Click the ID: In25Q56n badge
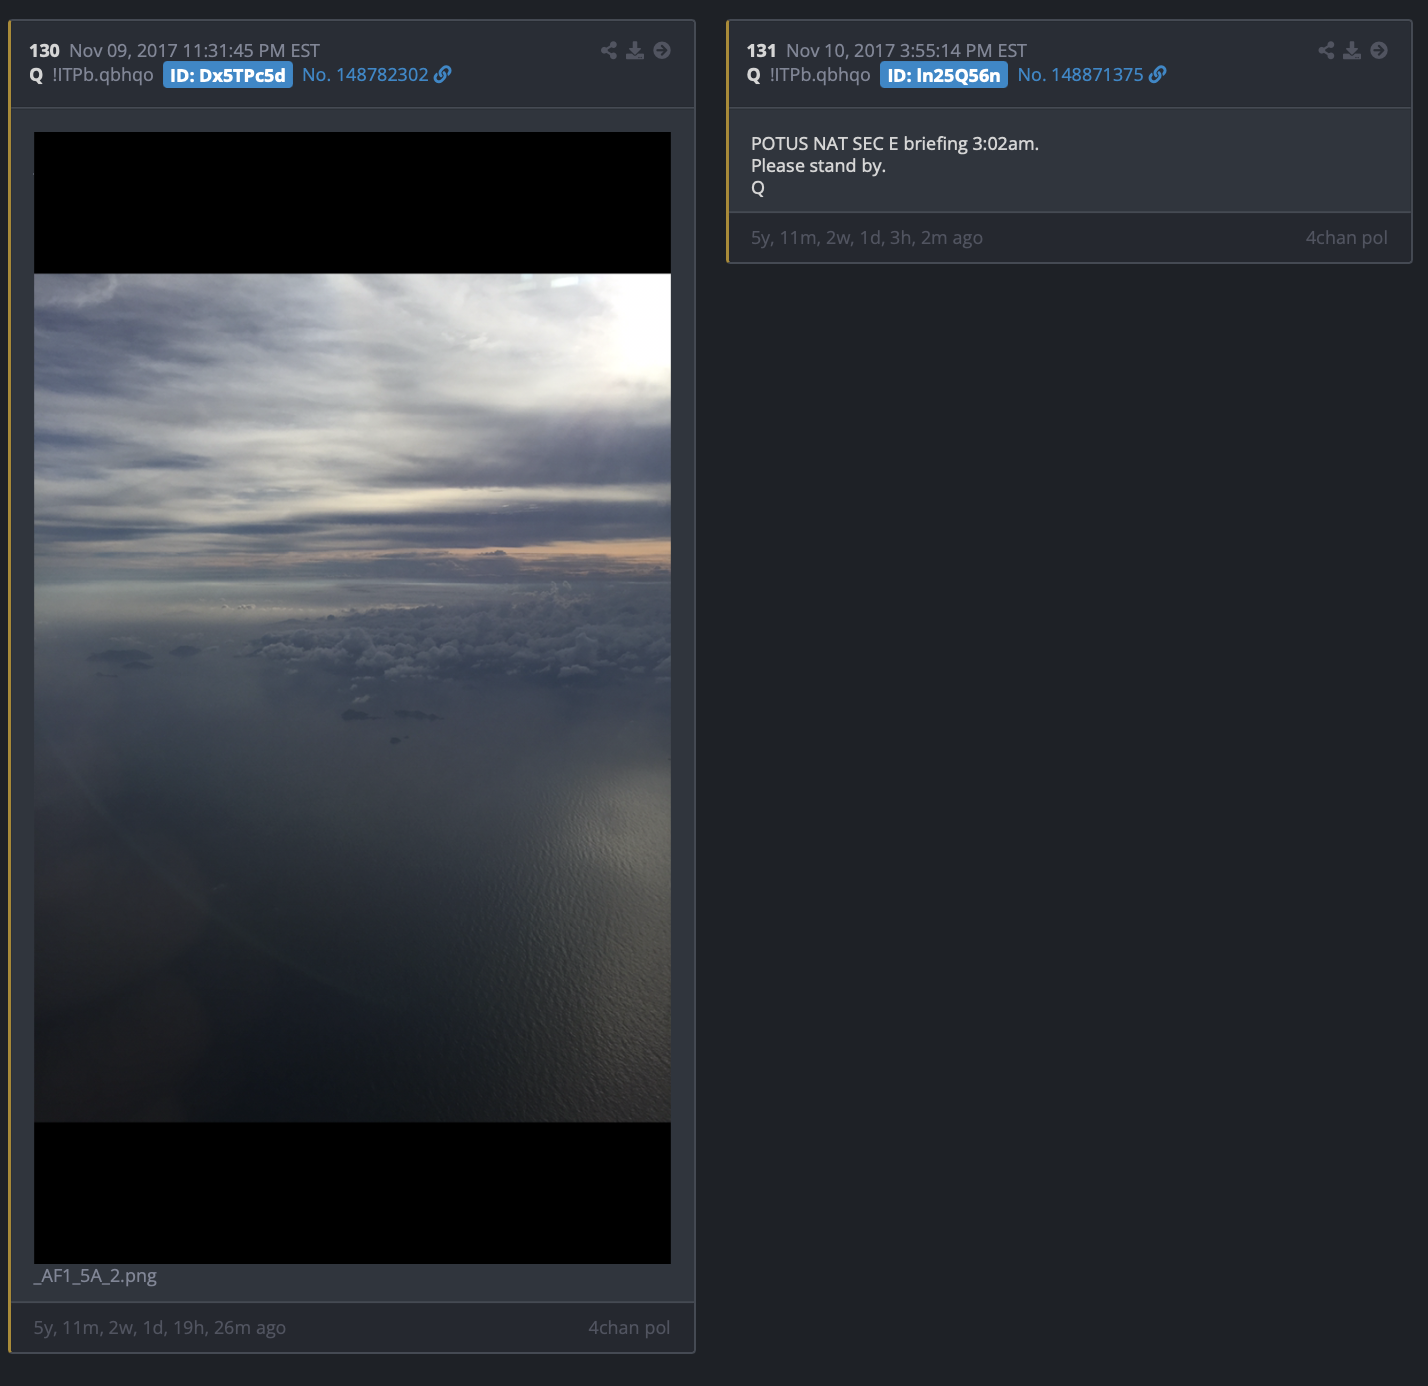 point(944,75)
